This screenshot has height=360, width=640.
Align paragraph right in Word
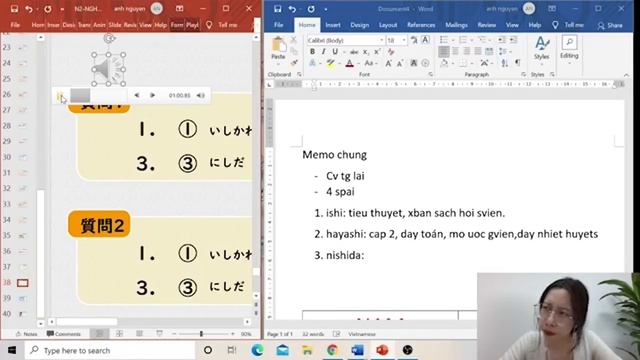click(467, 52)
